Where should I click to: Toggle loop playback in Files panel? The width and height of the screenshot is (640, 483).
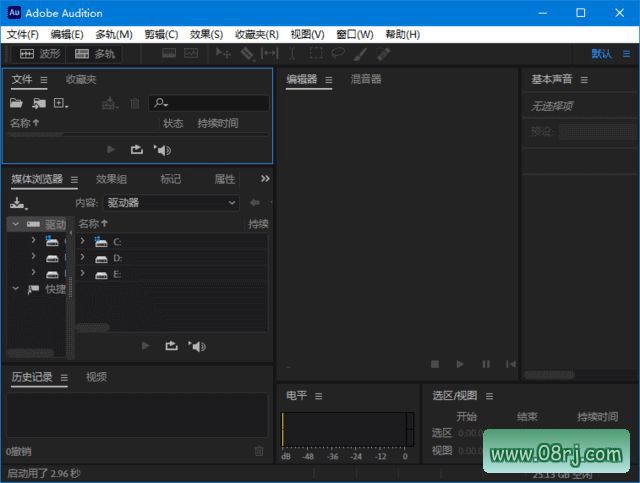click(x=137, y=150)
